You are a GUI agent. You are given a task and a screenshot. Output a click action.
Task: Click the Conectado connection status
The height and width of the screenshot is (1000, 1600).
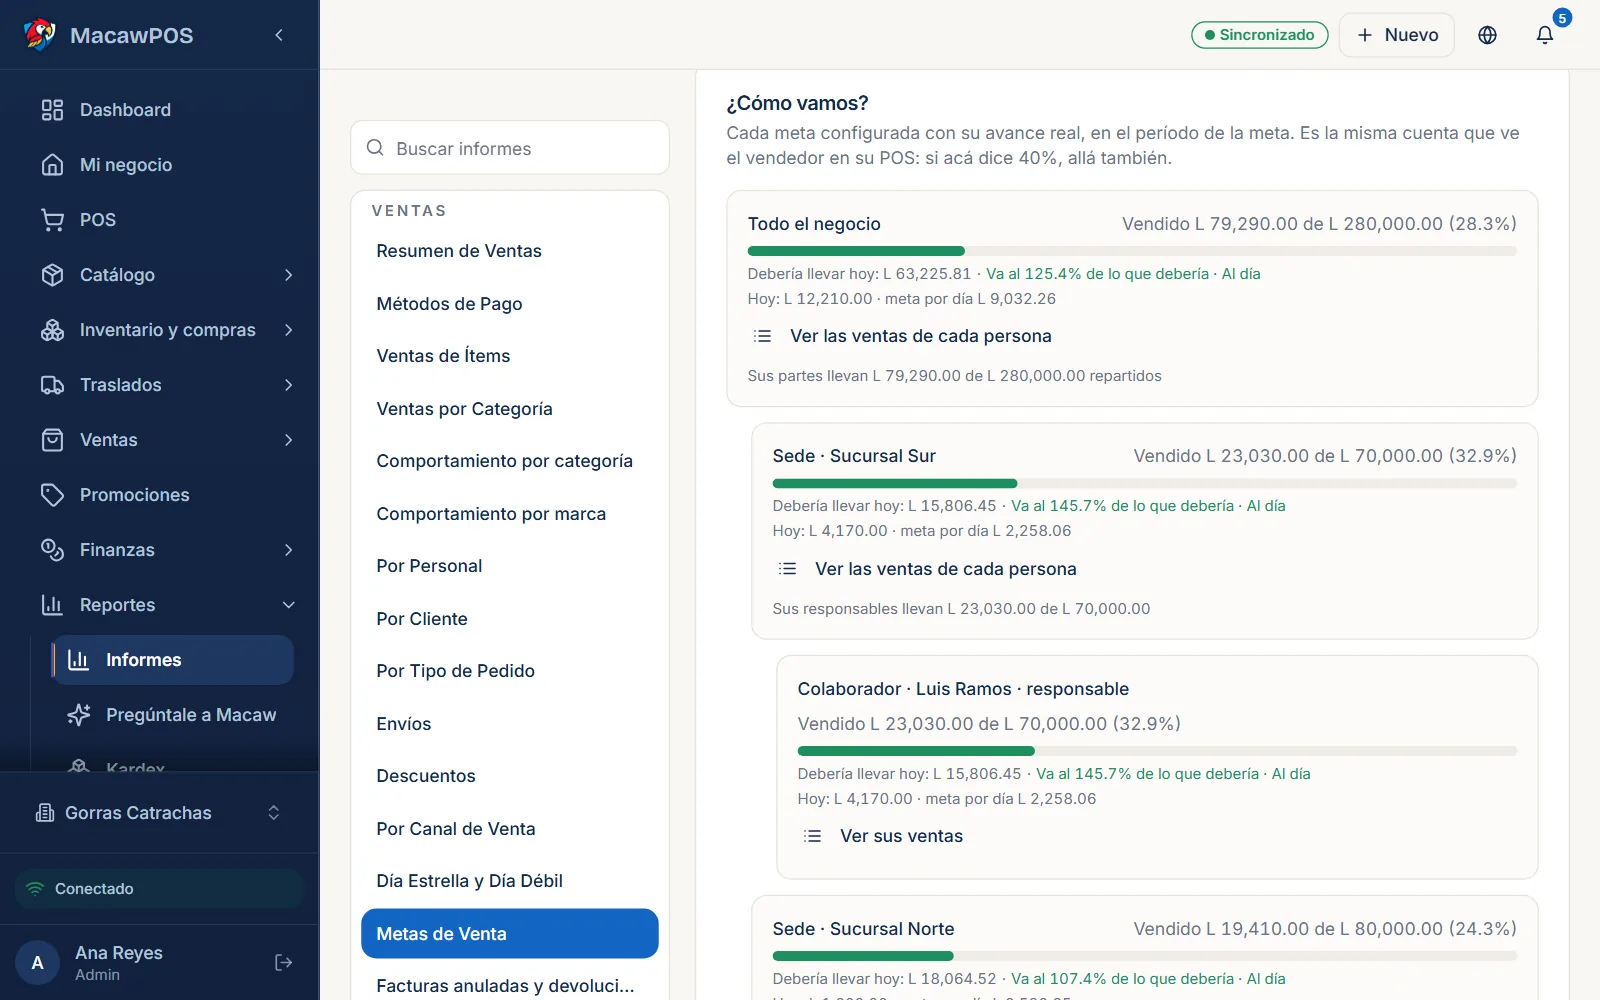[x=159, y=889]
